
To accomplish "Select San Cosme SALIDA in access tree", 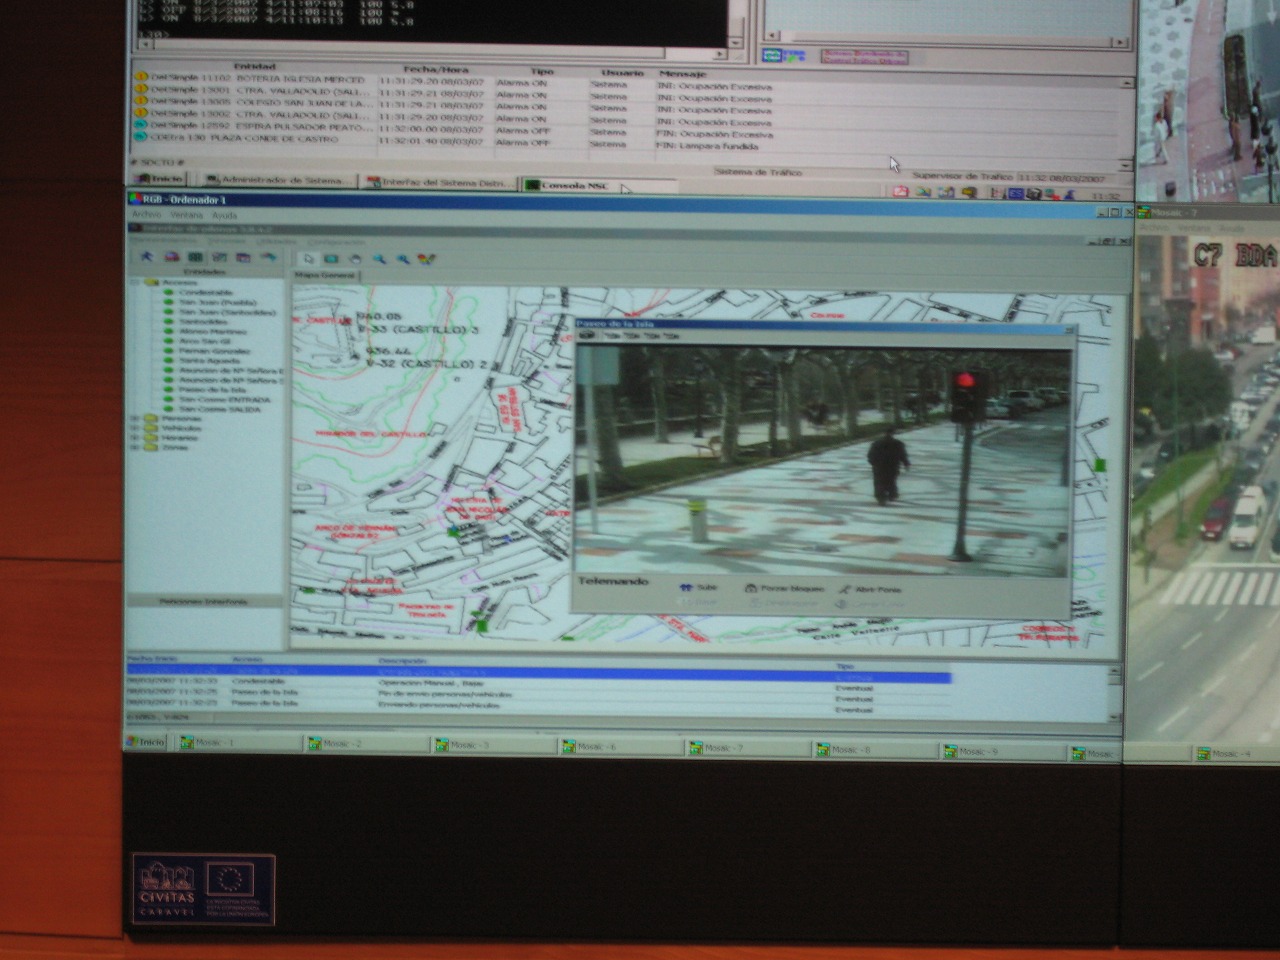I will point(218,409).
